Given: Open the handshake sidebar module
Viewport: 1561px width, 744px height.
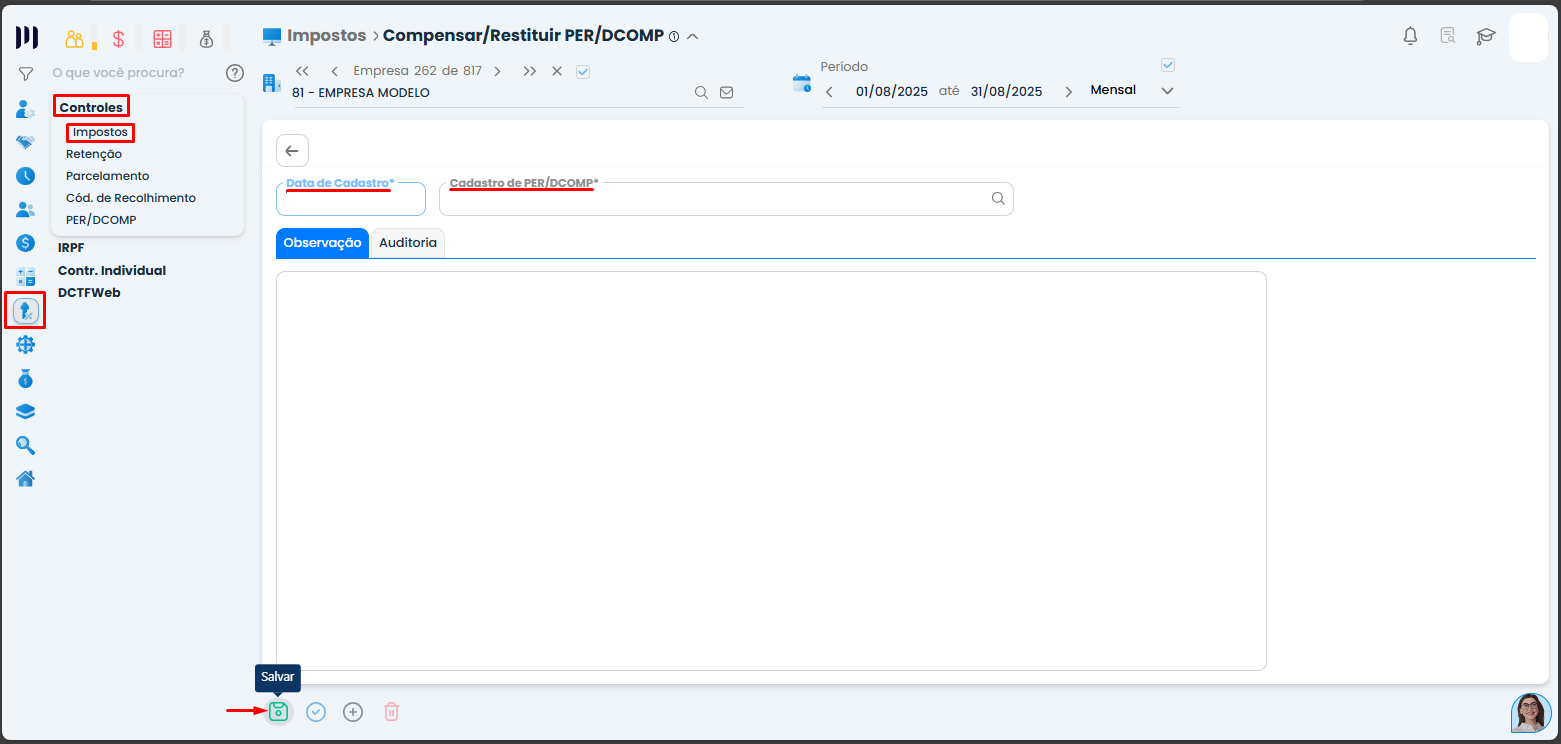Looking at the screenshot, I should point(26,142).
